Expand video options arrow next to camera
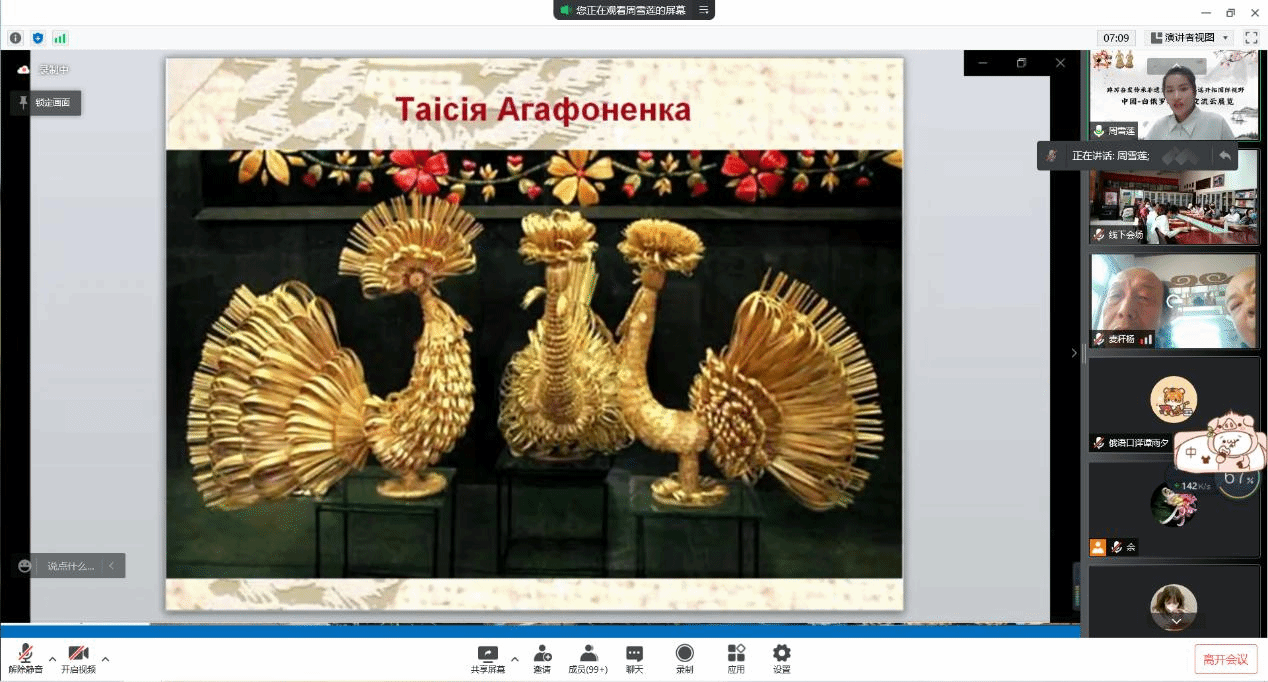Viewport: 1268px width, 682px height. 105,659
